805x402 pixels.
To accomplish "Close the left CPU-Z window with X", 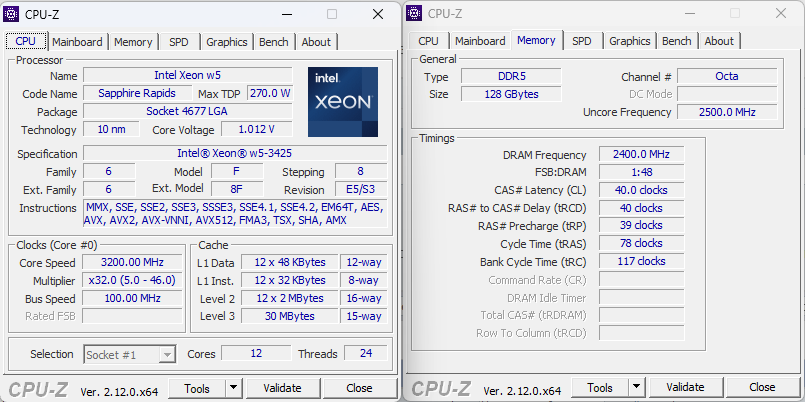I will 378,14.
